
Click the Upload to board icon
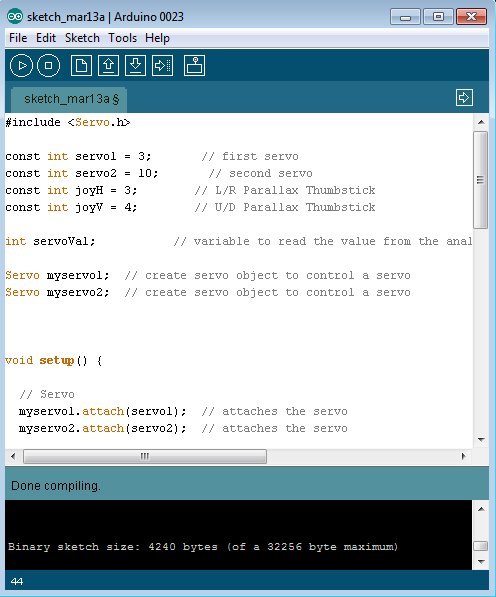coord(163,65)
